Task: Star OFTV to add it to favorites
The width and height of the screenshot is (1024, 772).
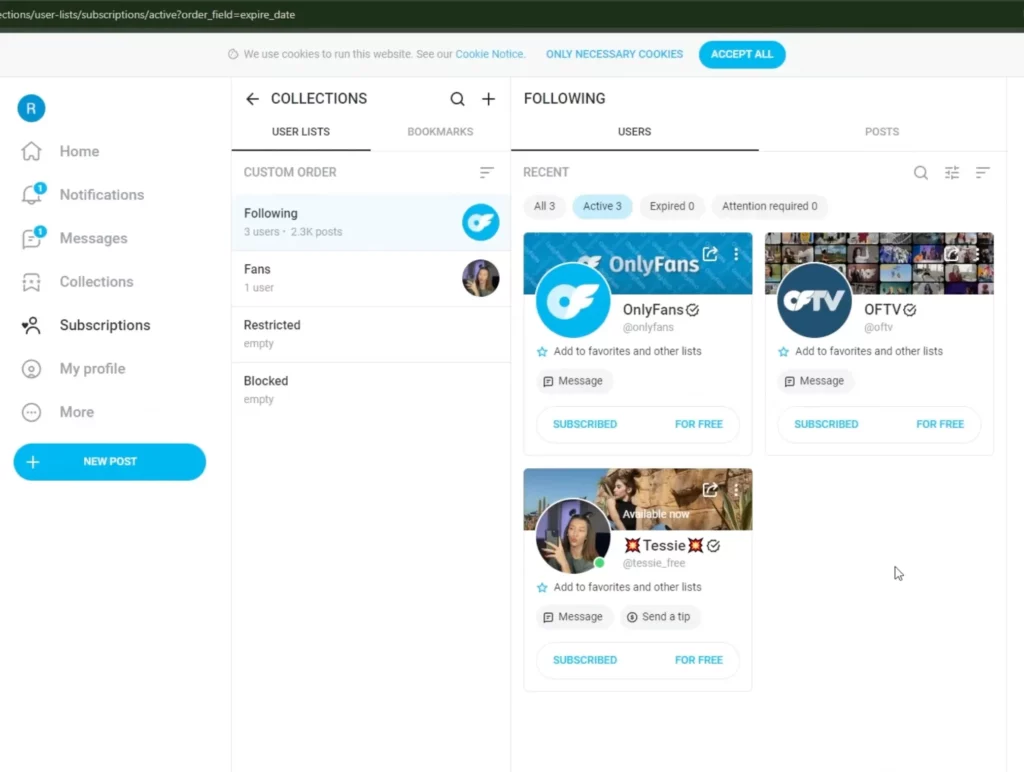Action: 782,351
